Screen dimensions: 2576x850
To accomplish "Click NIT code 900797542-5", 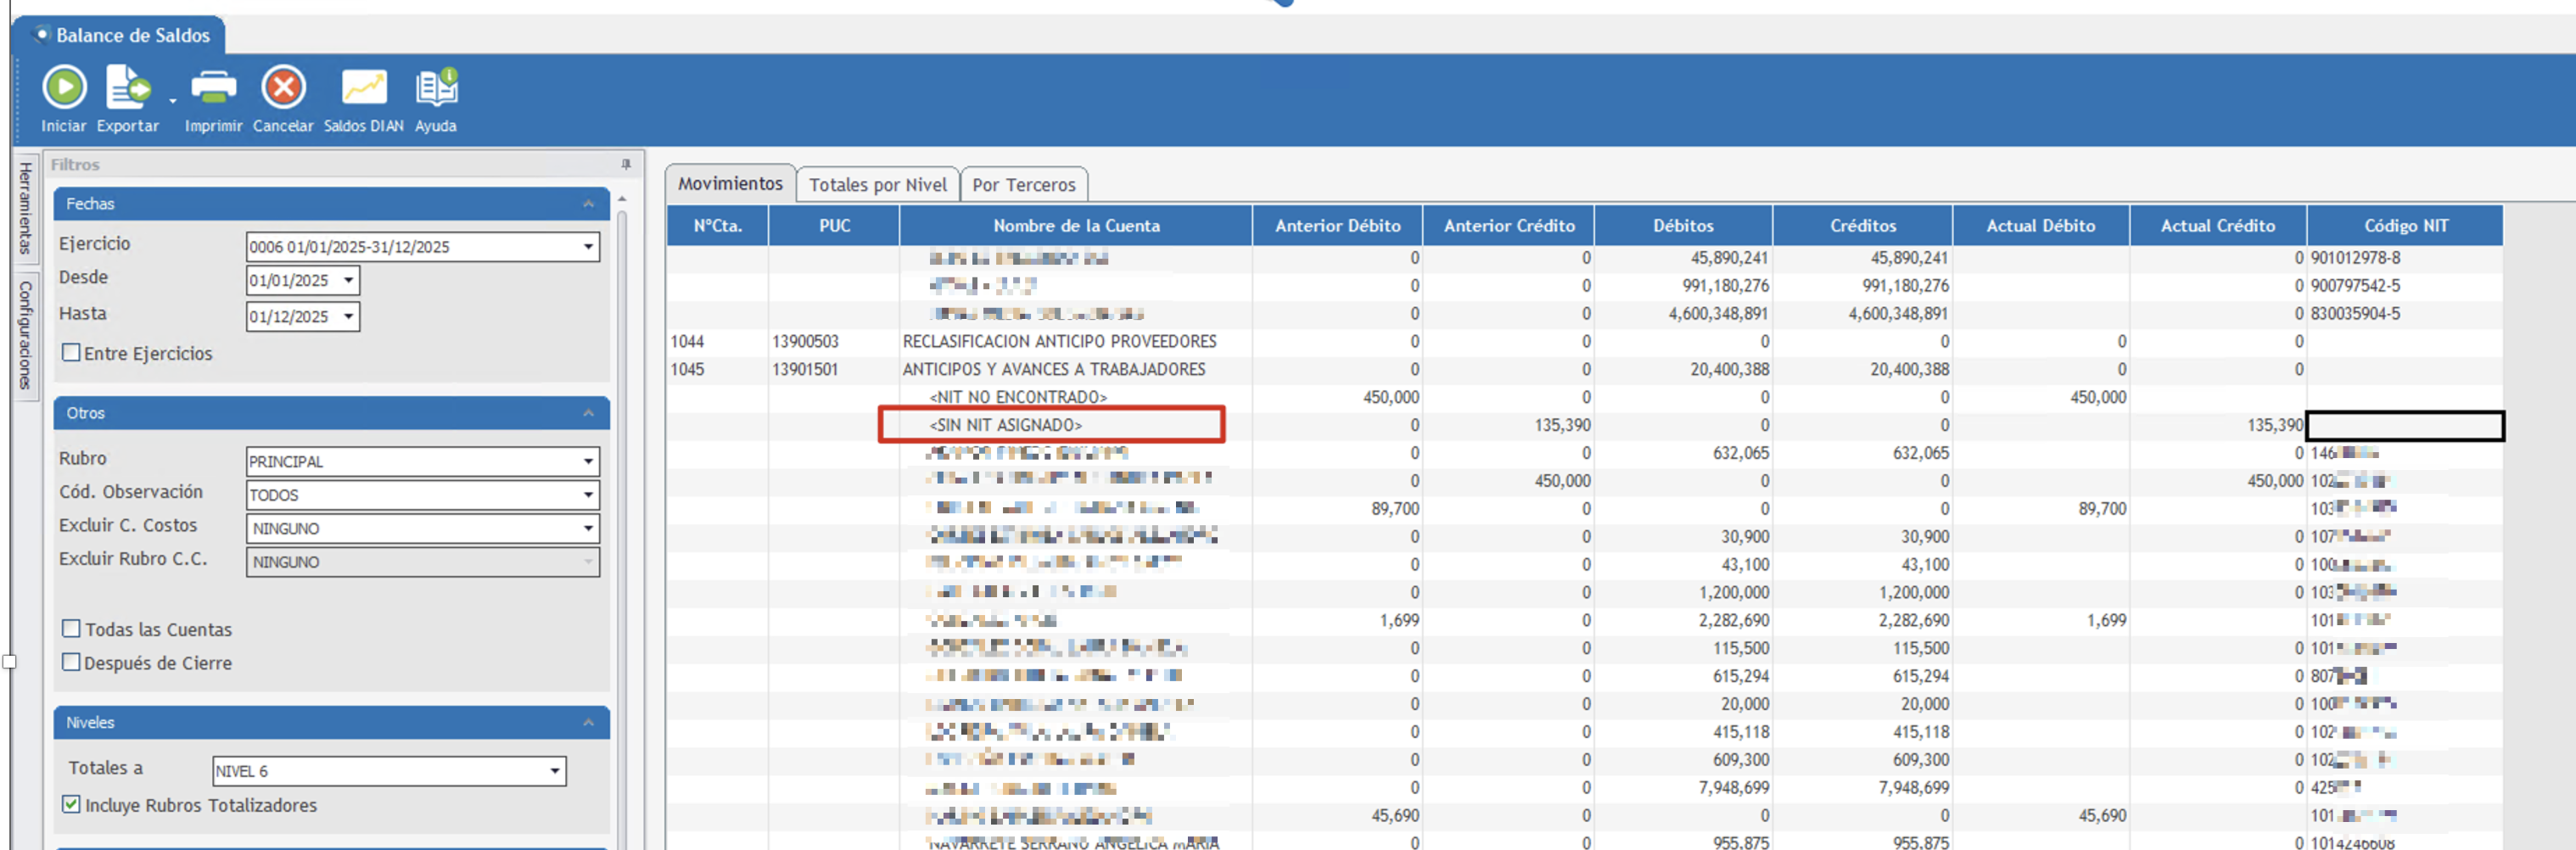I will tap(2355, 286).
